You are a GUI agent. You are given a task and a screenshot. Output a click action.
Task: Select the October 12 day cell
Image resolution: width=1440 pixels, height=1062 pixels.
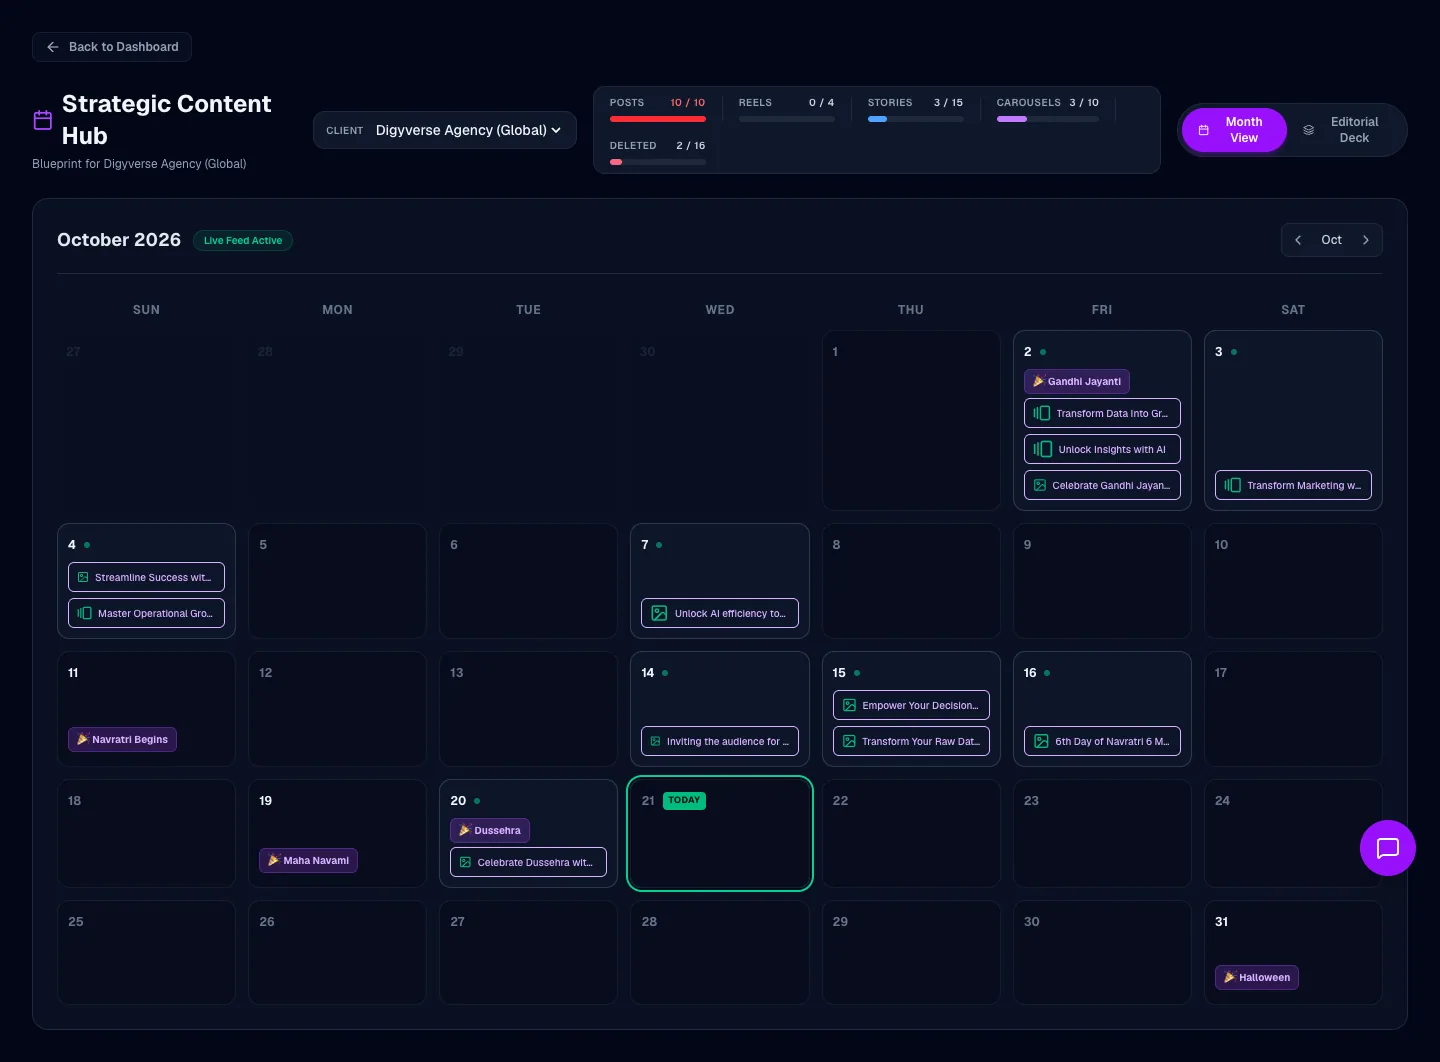[x=337, y=709]
